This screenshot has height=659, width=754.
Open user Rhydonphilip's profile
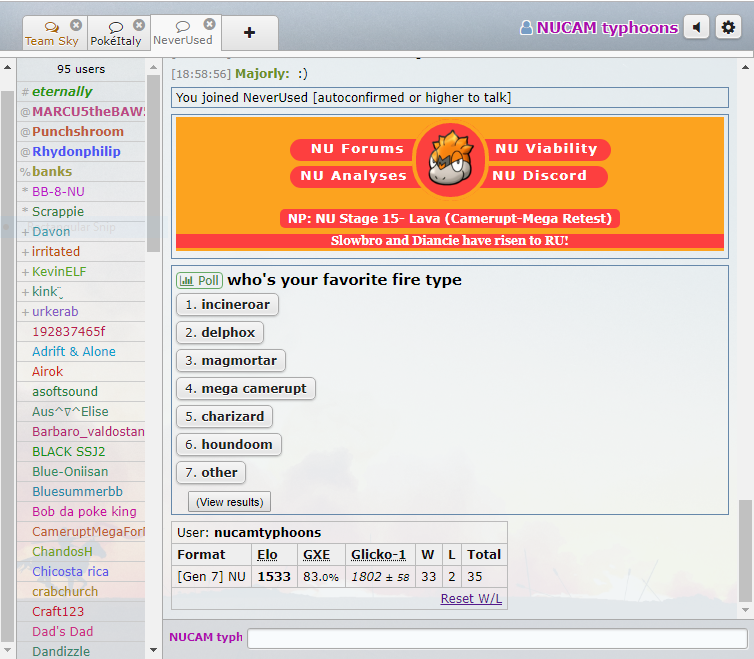(x=81, y=152)
